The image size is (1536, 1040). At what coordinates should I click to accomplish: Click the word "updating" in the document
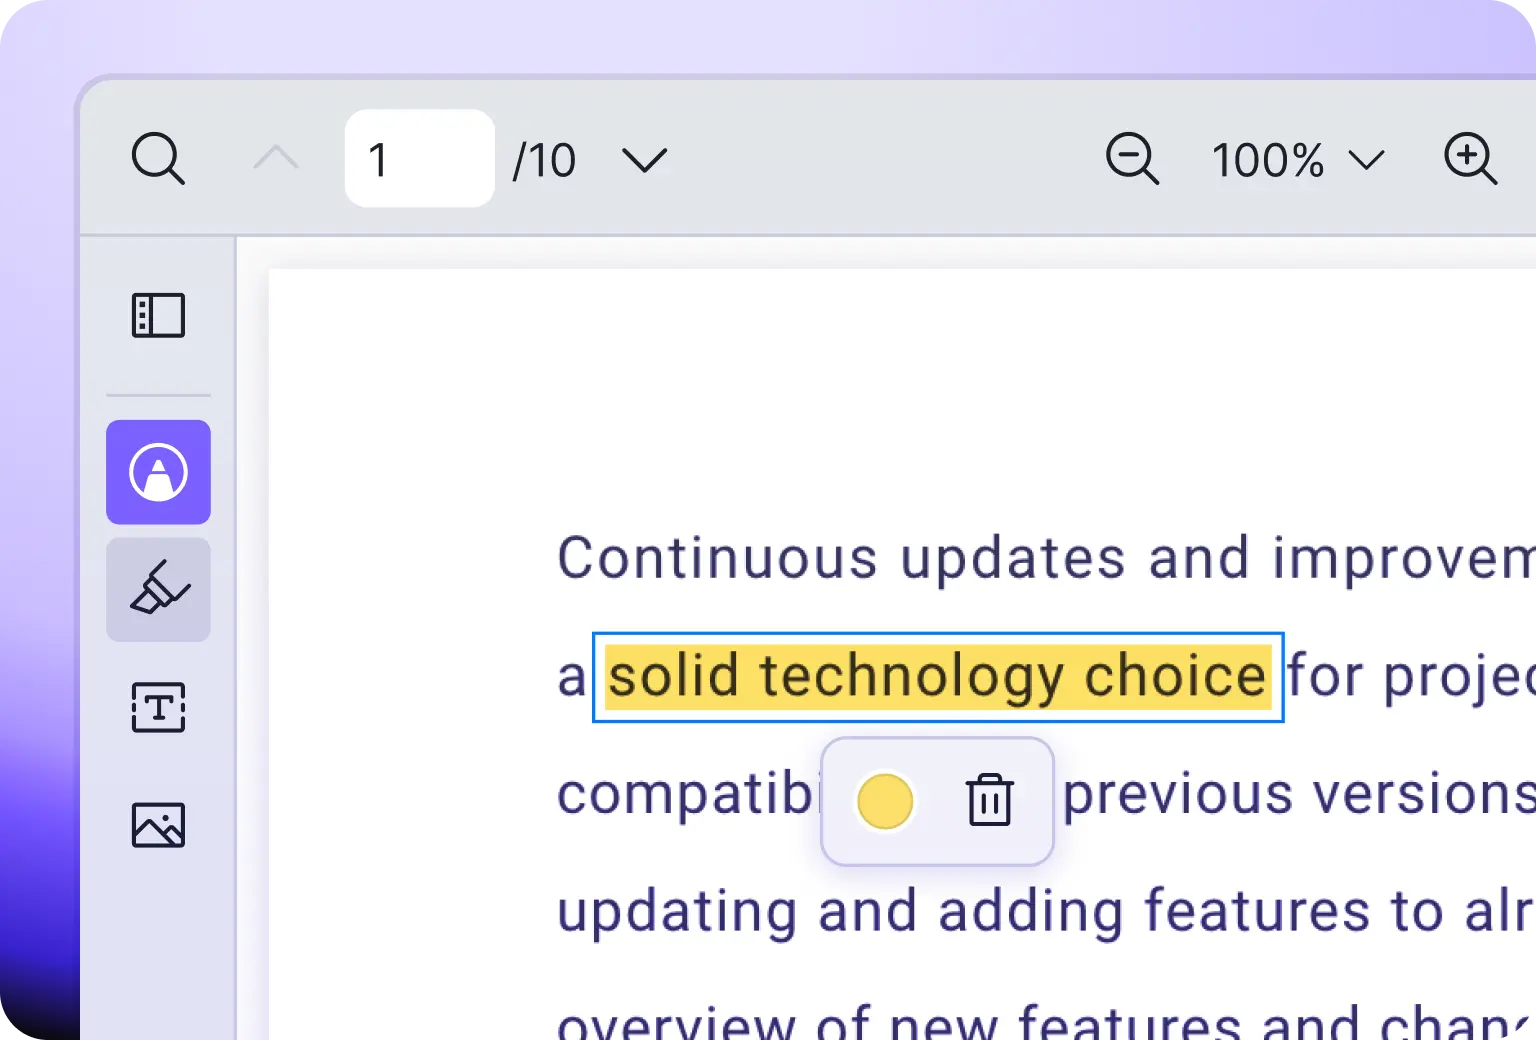(x=677, y=912)
